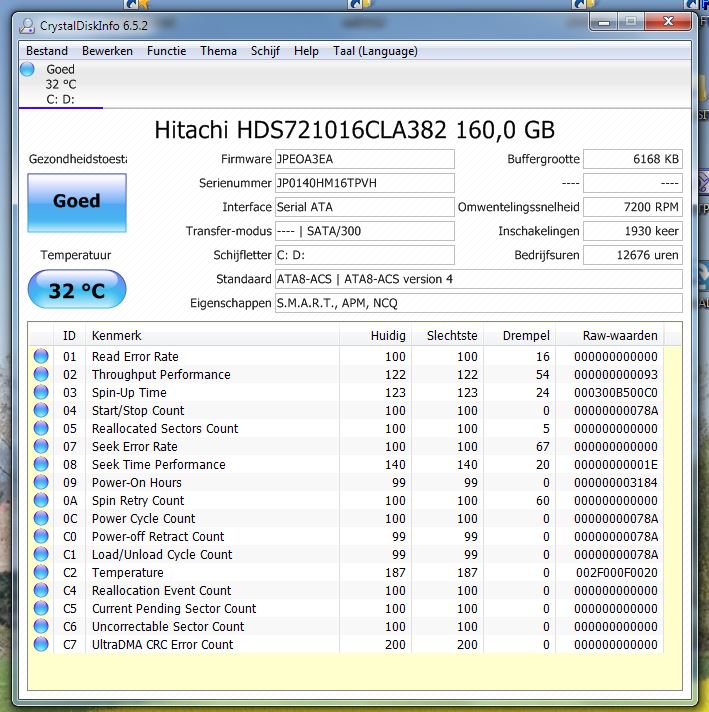The width and height of the screenshot is (709, 712).
Task: Click the 32 °C temperature button
Action: [77, 291]
